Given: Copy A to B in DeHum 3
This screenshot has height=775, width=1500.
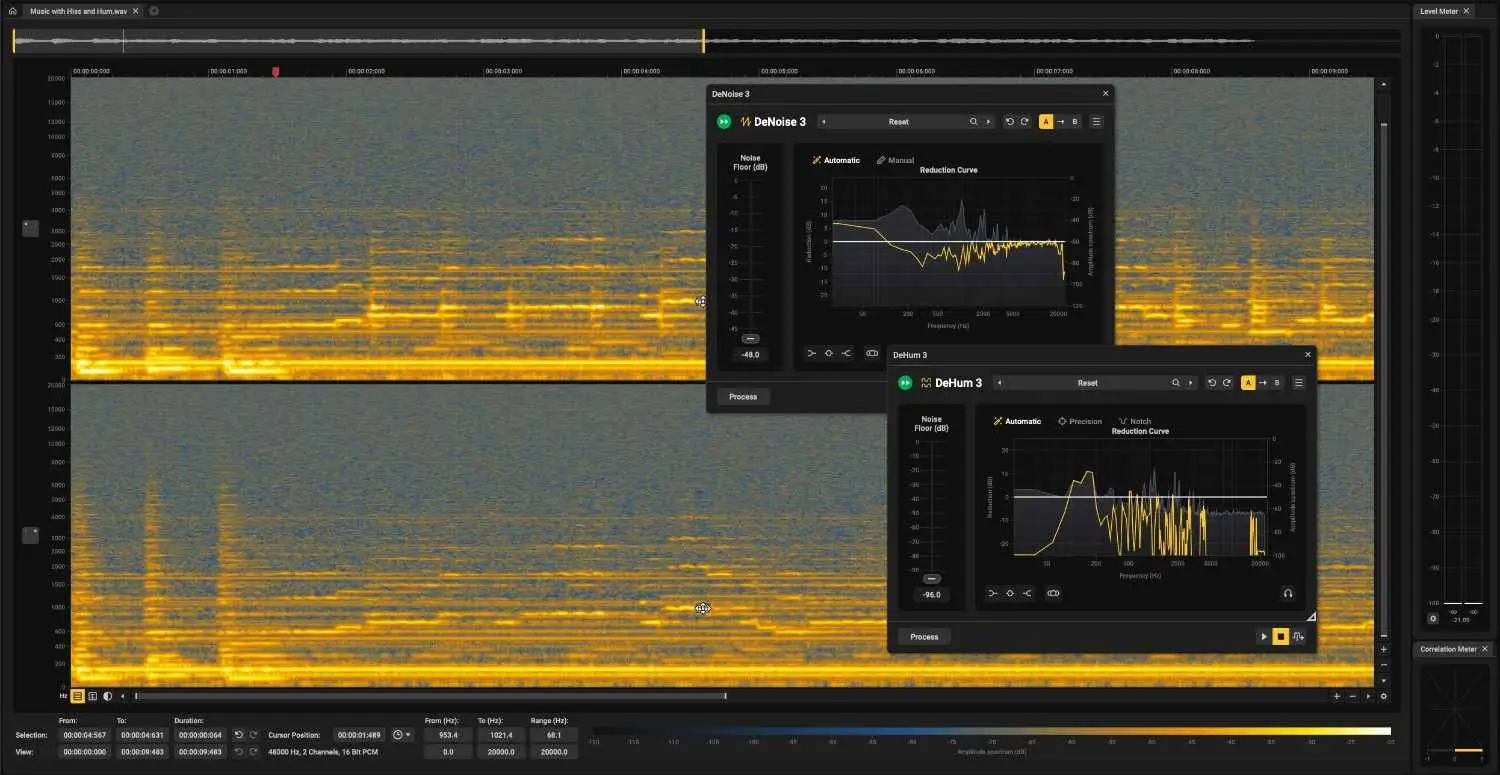Looking at the screenshot, I should click(x=1263, y=383).
